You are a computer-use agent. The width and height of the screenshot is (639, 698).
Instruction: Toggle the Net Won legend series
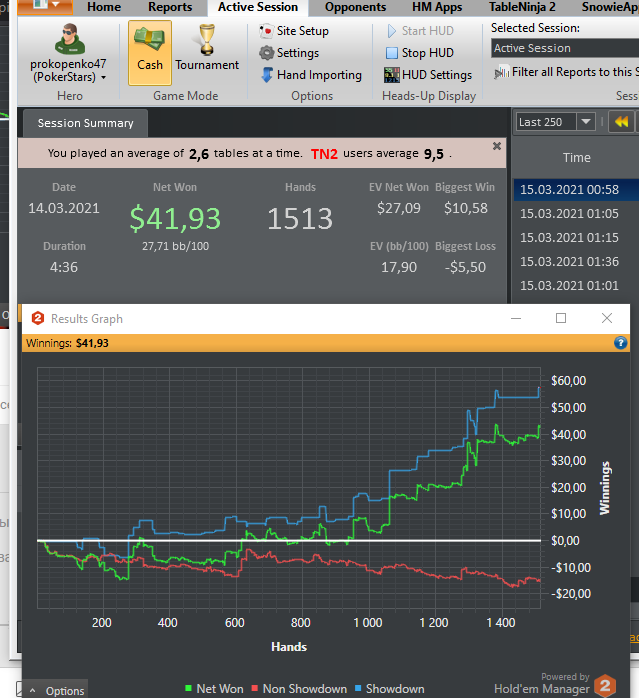click(214, 689)
